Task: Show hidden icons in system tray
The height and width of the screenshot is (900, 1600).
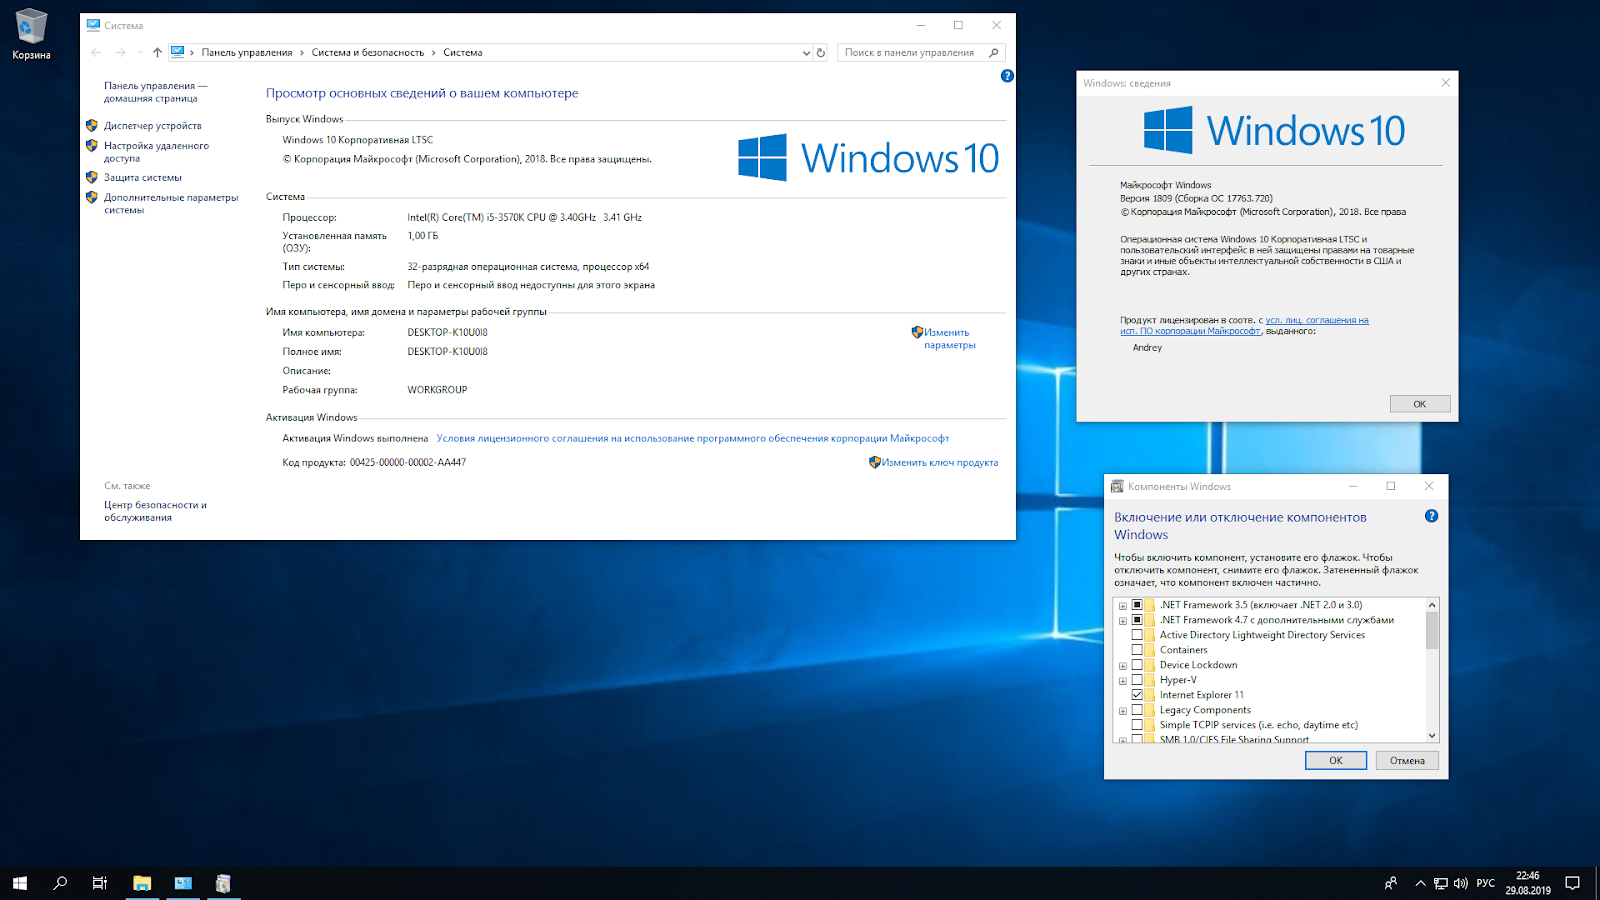Action: point(1420,884)
